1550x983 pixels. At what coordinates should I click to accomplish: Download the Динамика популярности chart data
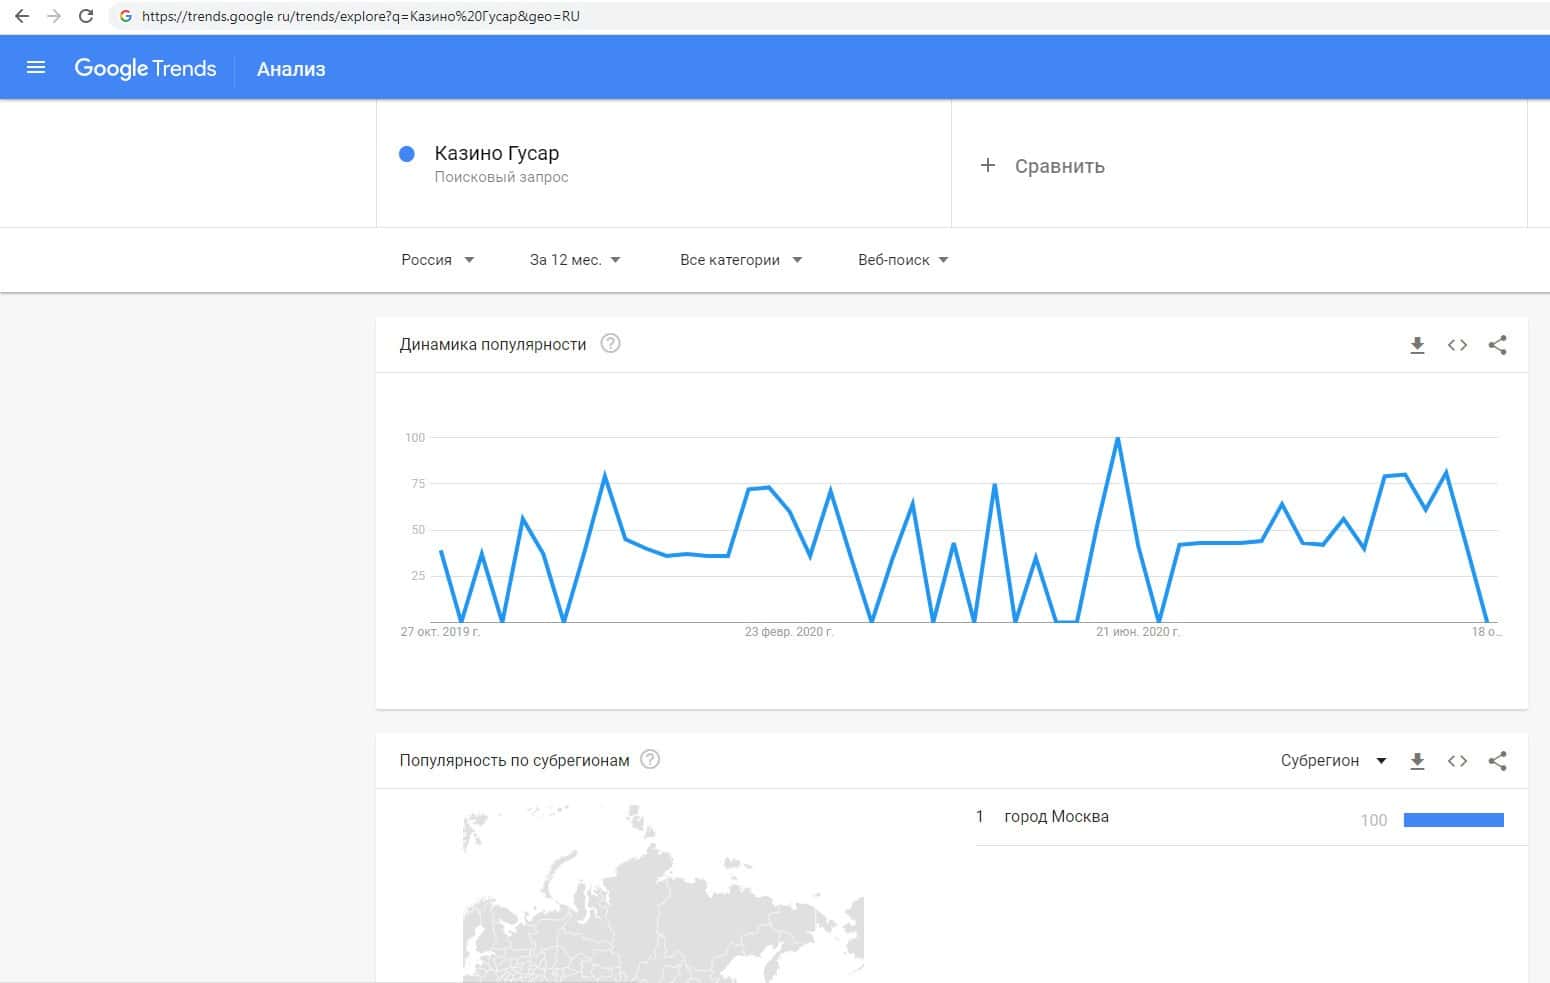[1417, 345]
